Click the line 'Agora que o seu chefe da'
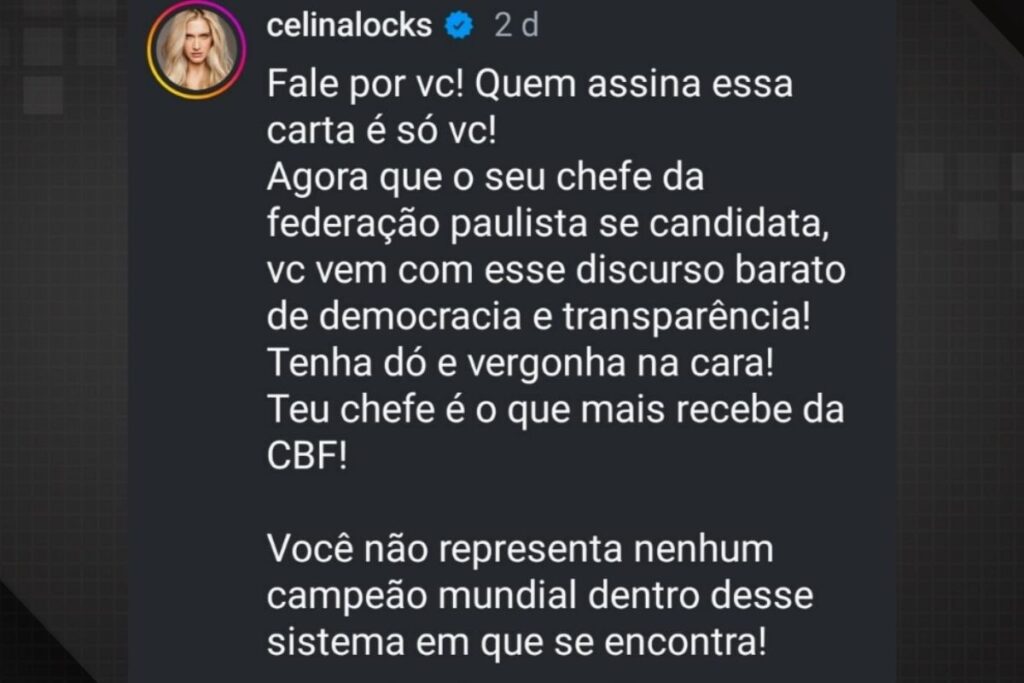Viewport: 1024px width, 683px height. click(485, 177)
